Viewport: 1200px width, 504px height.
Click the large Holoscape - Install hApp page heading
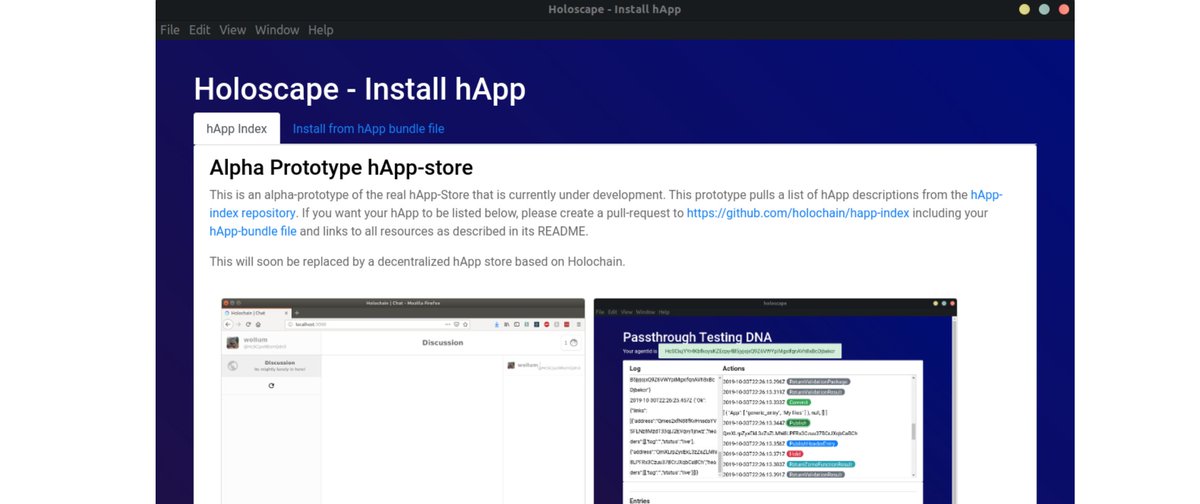click(x=360, y=89)
